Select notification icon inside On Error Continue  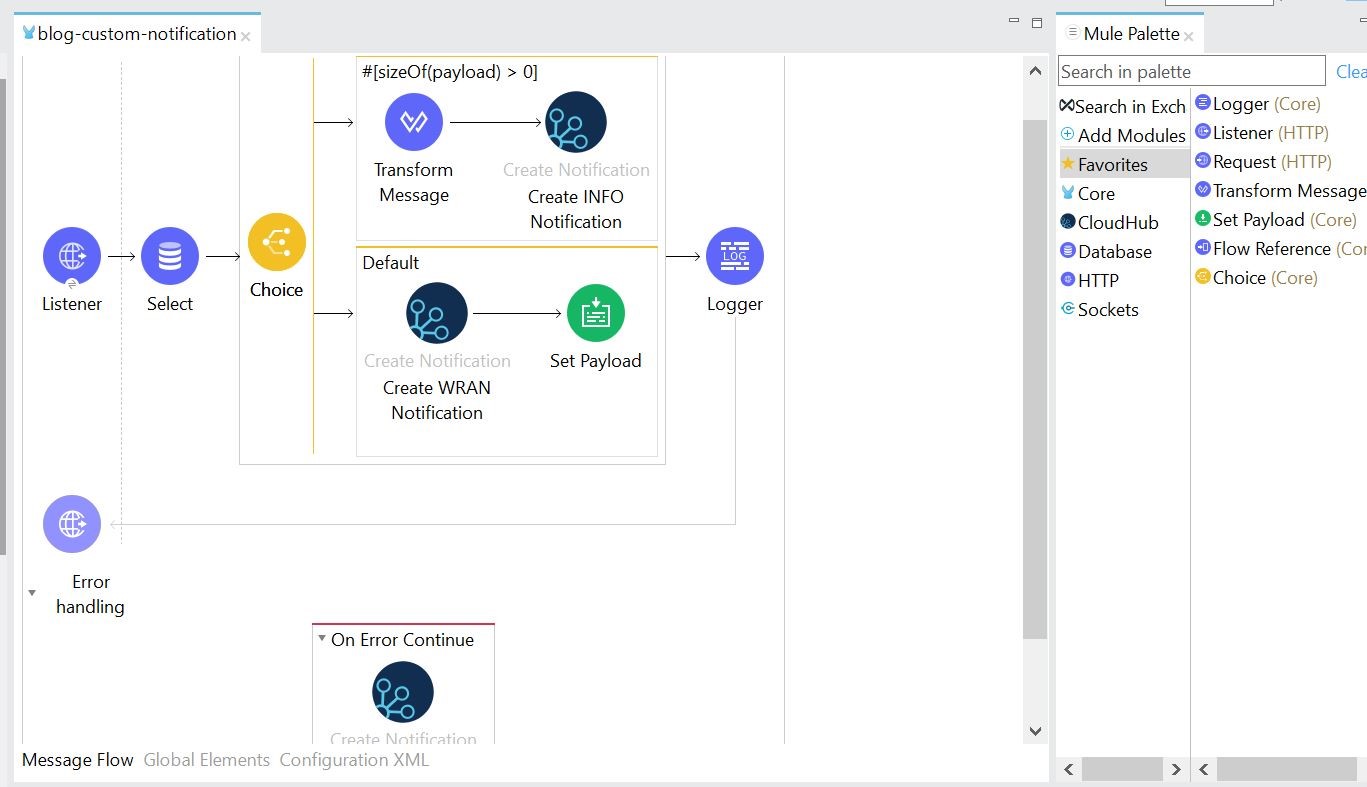tap(403, 692)
